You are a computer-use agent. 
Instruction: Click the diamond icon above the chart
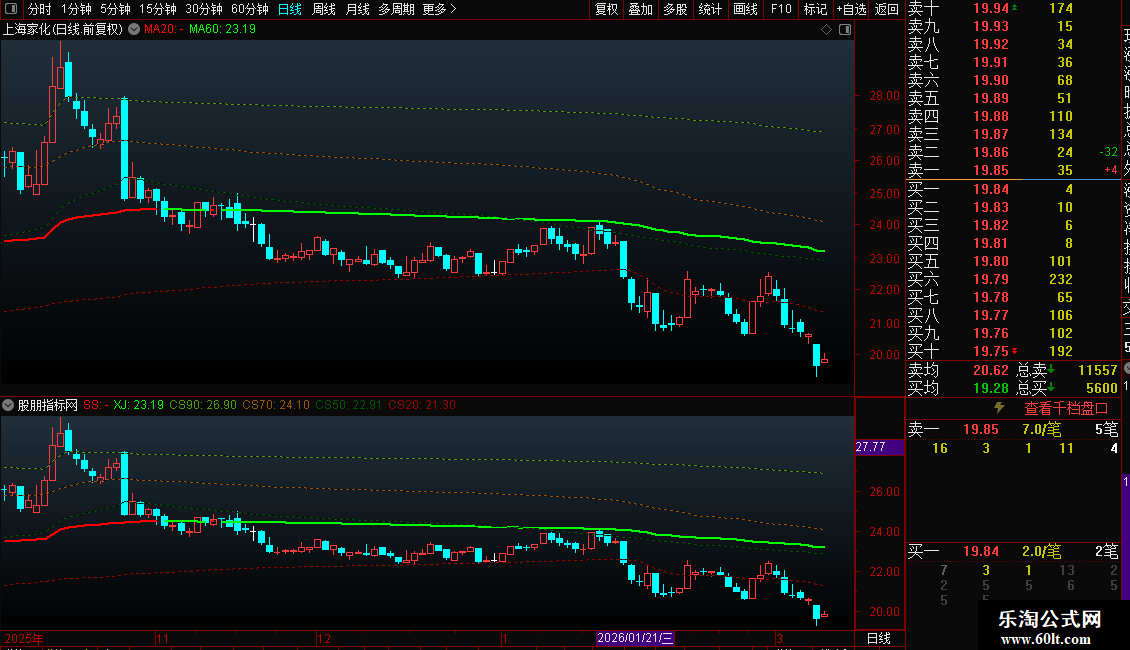click(827, 29)
